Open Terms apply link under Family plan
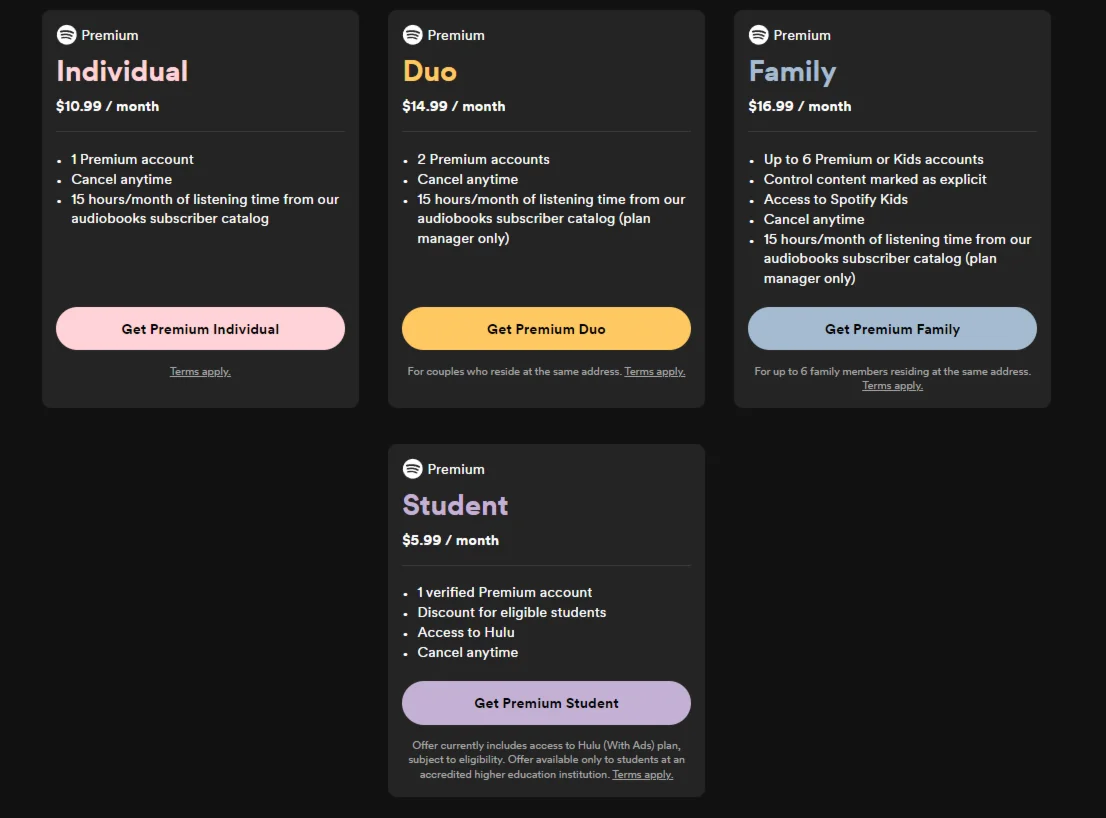 point(892,386)
